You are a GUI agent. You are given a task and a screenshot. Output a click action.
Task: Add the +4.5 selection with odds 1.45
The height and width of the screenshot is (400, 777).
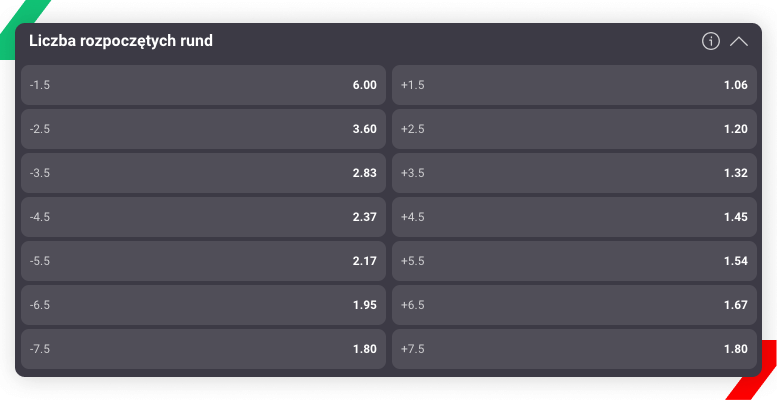click(574, 217)
